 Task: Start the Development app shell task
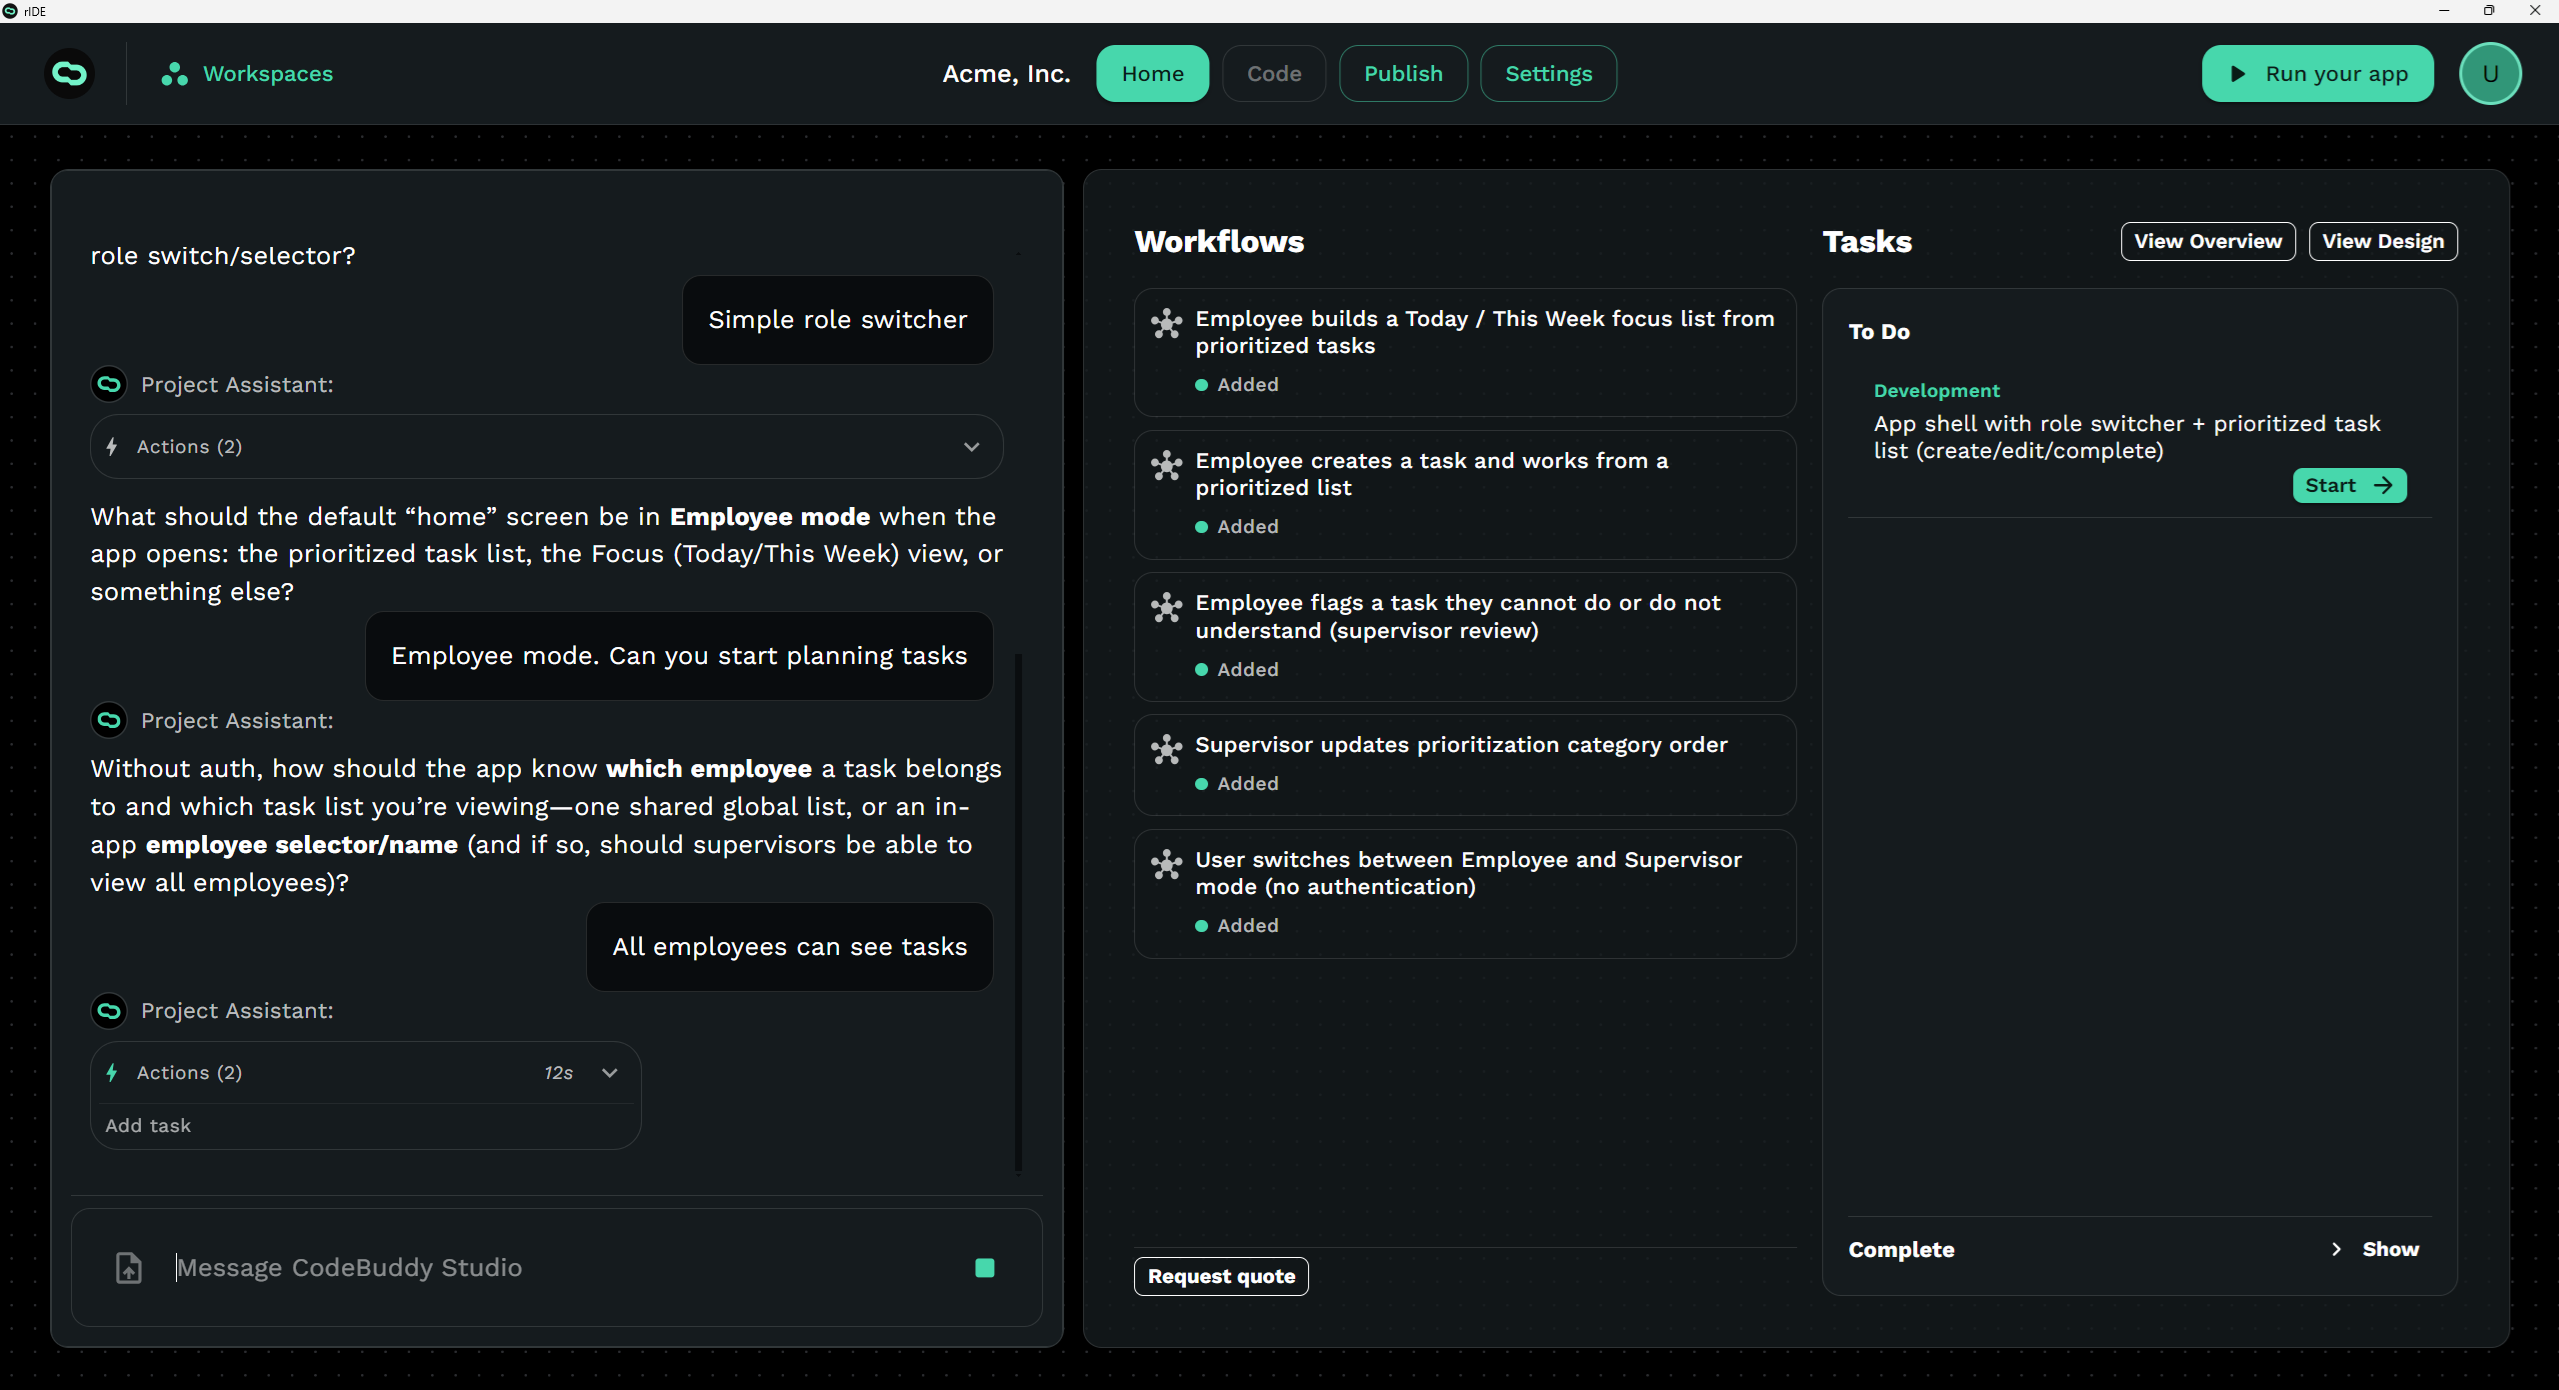pyautogui.click(x=2348, y=485)
